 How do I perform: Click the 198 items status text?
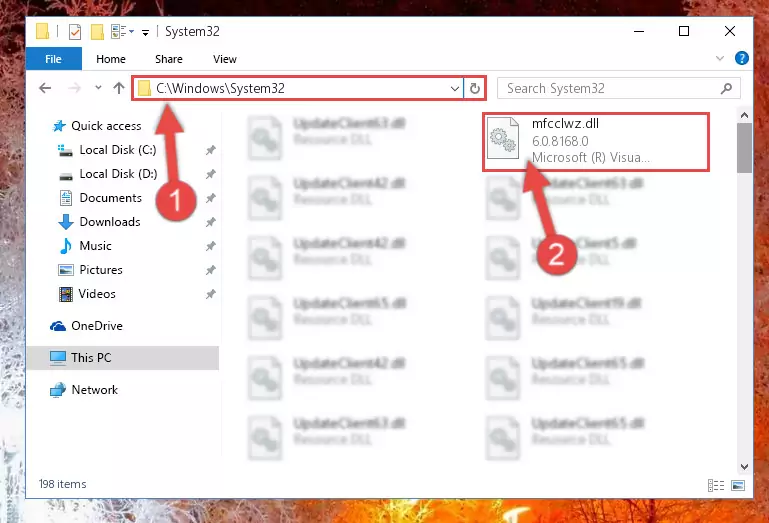click(62, 484)
